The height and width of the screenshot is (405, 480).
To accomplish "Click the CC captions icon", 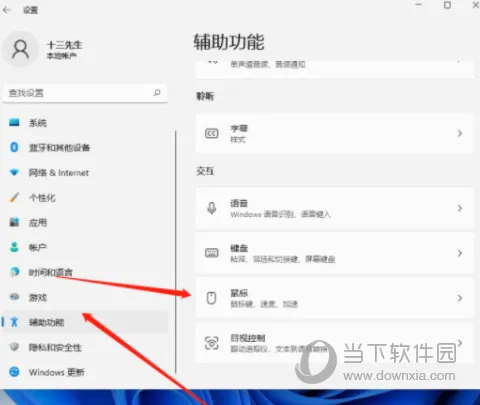I will coord(212,134).
